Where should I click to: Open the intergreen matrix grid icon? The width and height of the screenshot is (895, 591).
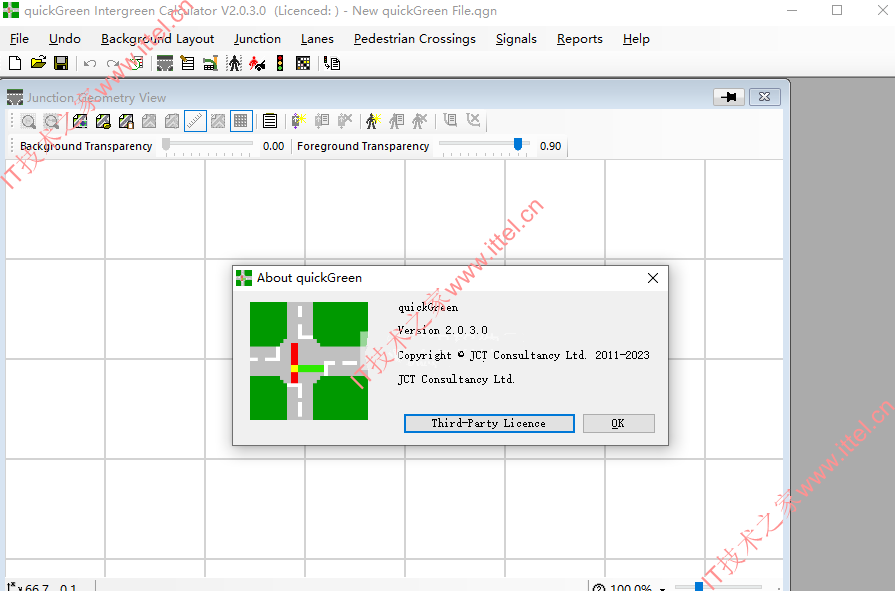click(x=303, y=63)
